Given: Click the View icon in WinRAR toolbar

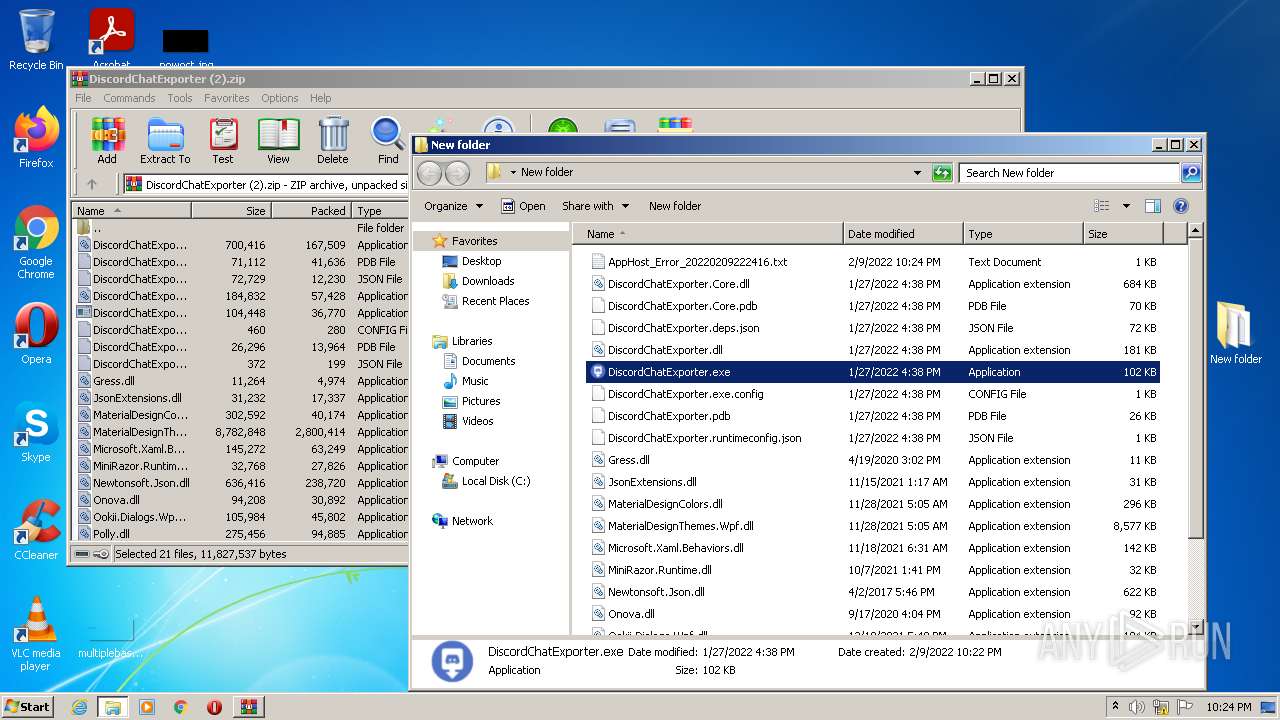Looking at the screenshot, I should click(278, 141).
